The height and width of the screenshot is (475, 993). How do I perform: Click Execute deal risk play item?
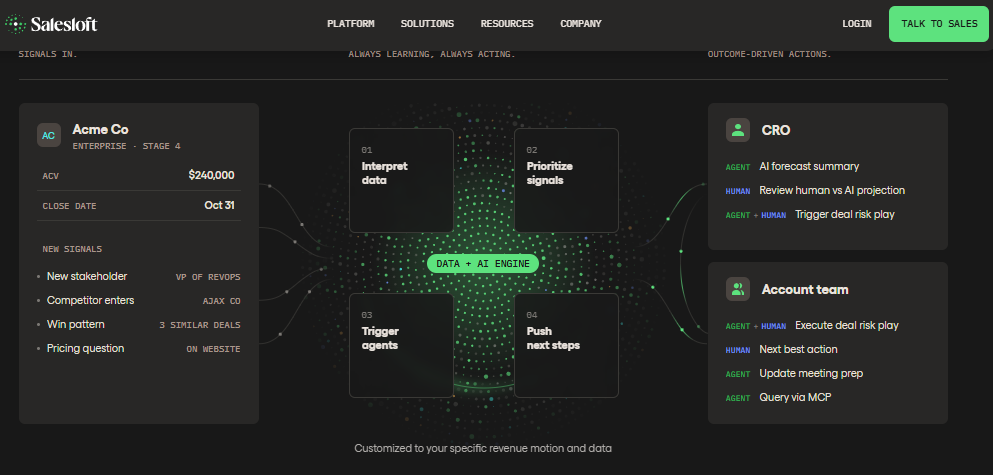click(847, 326)
